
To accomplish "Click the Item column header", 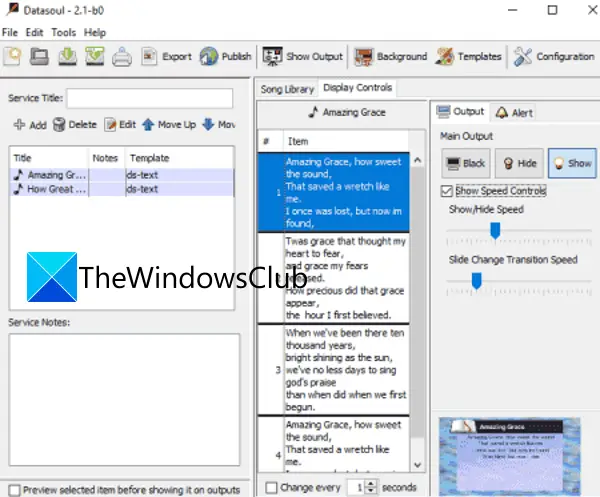I will coord(346,142).
